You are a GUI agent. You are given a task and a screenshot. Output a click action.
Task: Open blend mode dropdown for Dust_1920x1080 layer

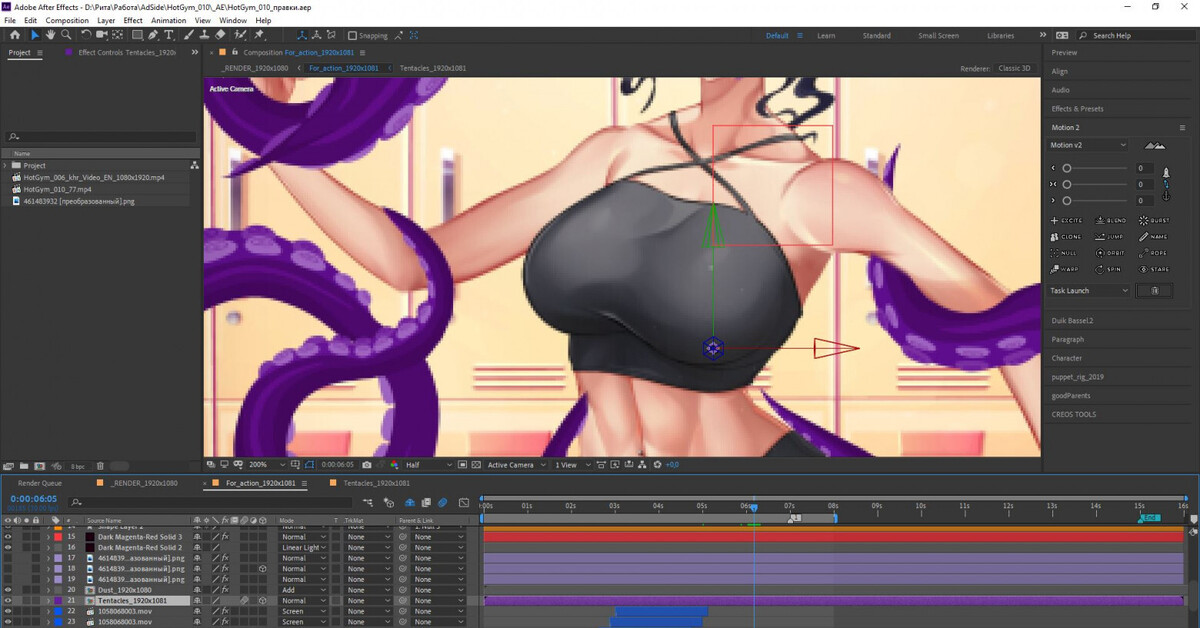coord(305,590)
